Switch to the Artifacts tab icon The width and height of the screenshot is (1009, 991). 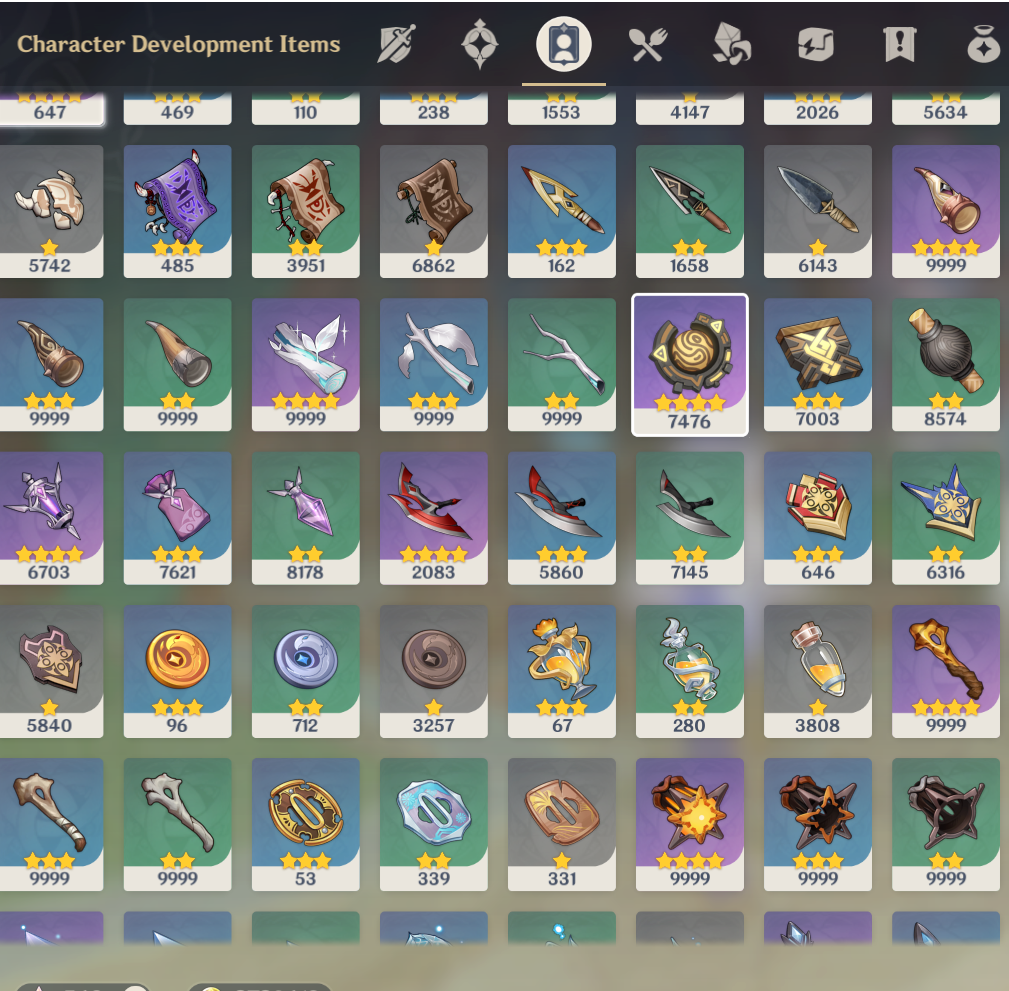[480, 44]
